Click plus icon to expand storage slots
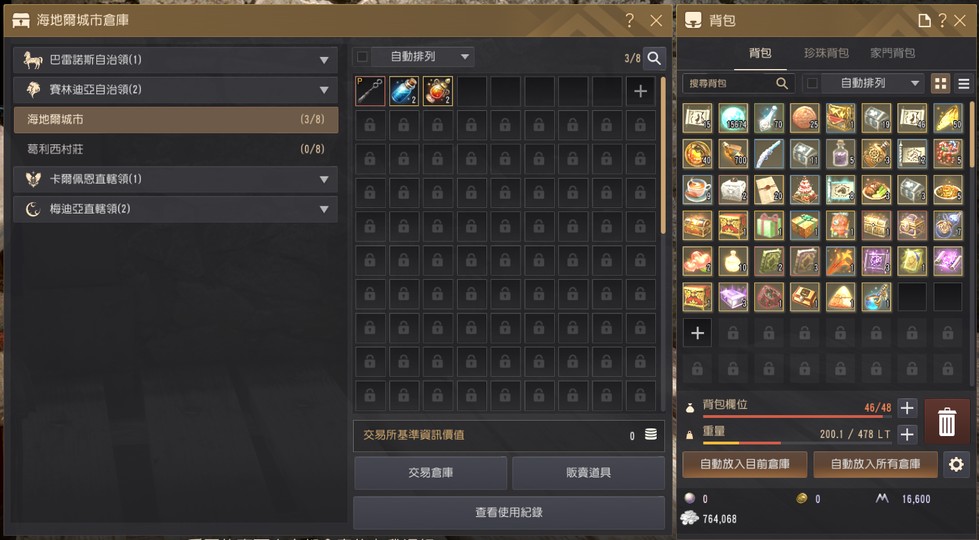 point(640,91)
